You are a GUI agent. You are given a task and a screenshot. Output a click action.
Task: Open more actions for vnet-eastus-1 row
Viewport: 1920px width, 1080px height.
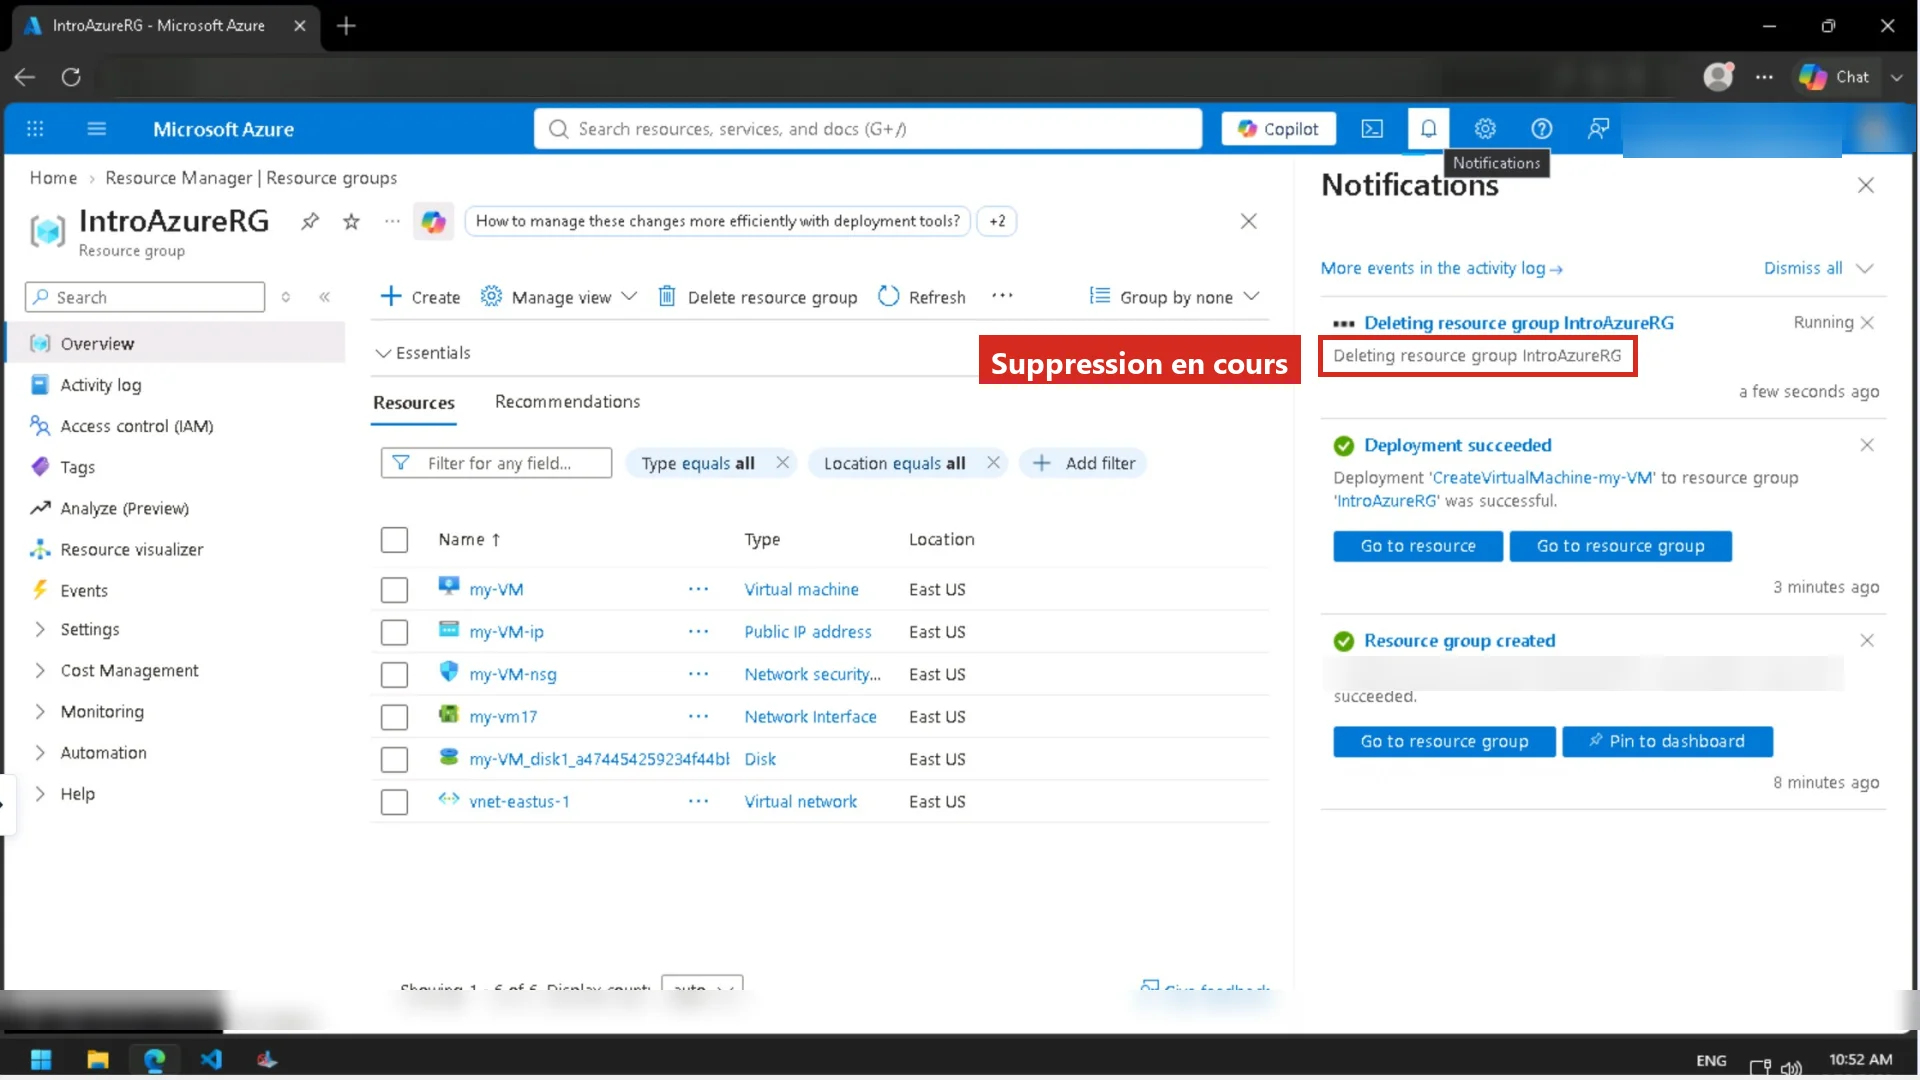698,802
